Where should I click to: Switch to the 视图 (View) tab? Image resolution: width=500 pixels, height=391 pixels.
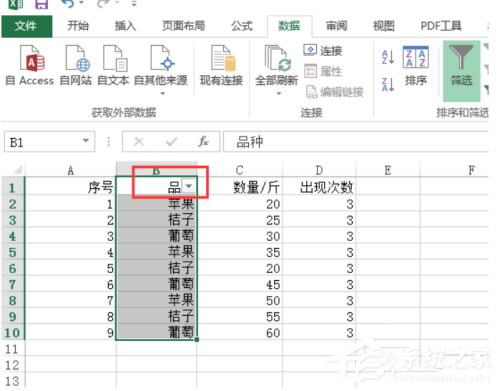point(383,26)
